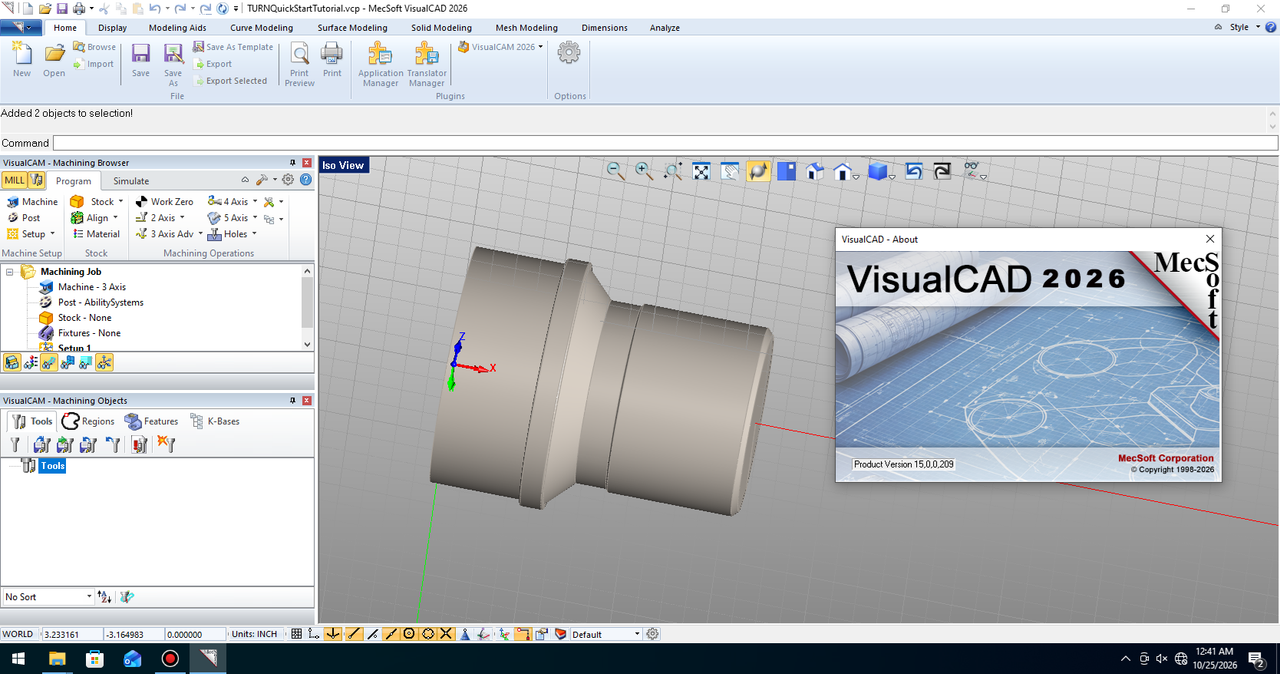Open the K-Bases tab

click(214, 421)
